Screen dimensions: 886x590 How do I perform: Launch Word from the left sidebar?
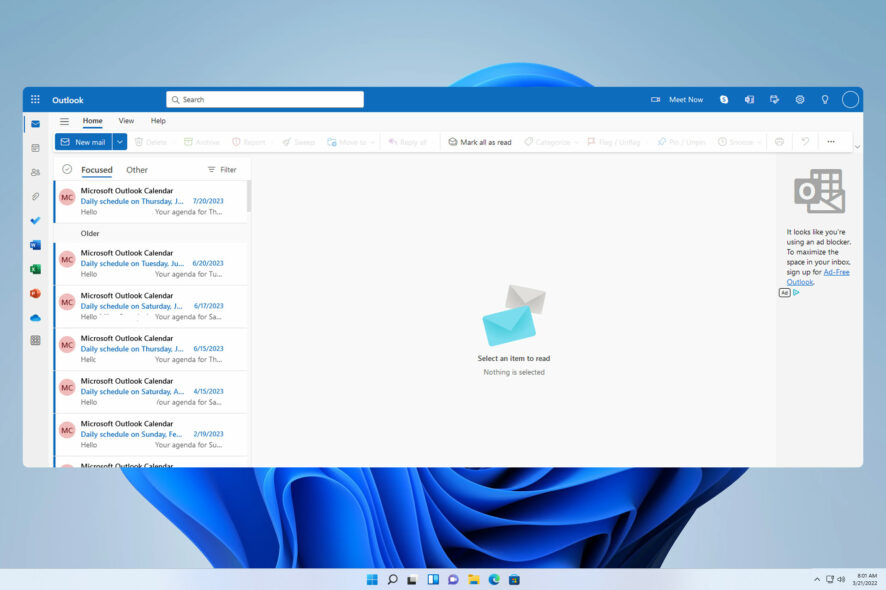point(35,245)
